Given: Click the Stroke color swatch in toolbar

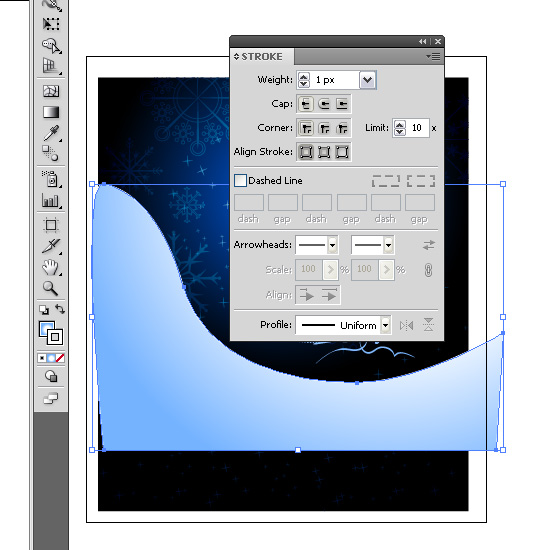Looking at the screenshot, I should click(x=55, y=337).
